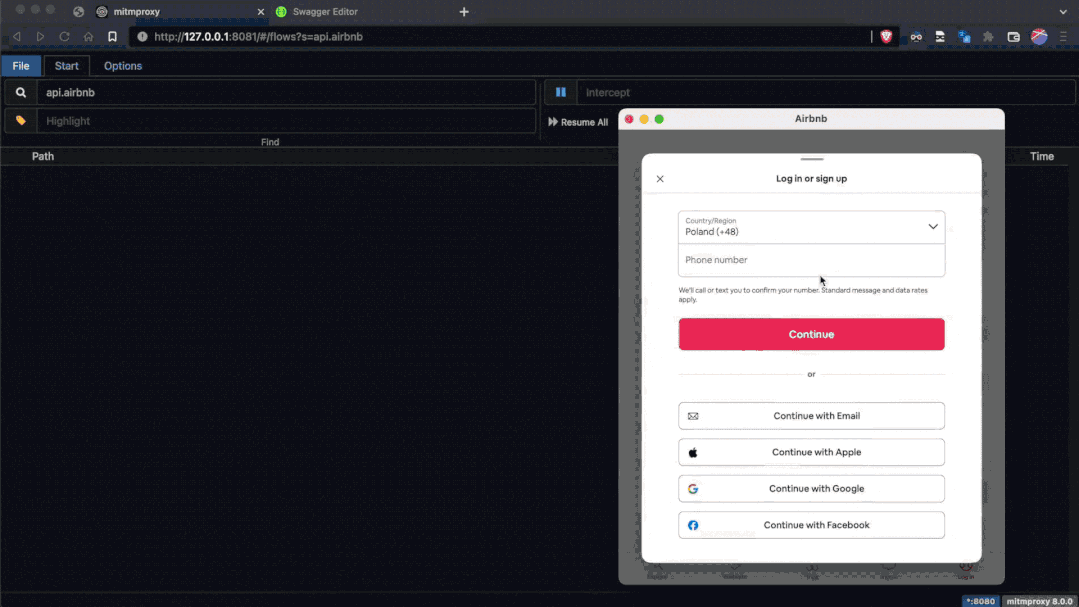
Task: Open a new browser tab
Action: [464, 12]
